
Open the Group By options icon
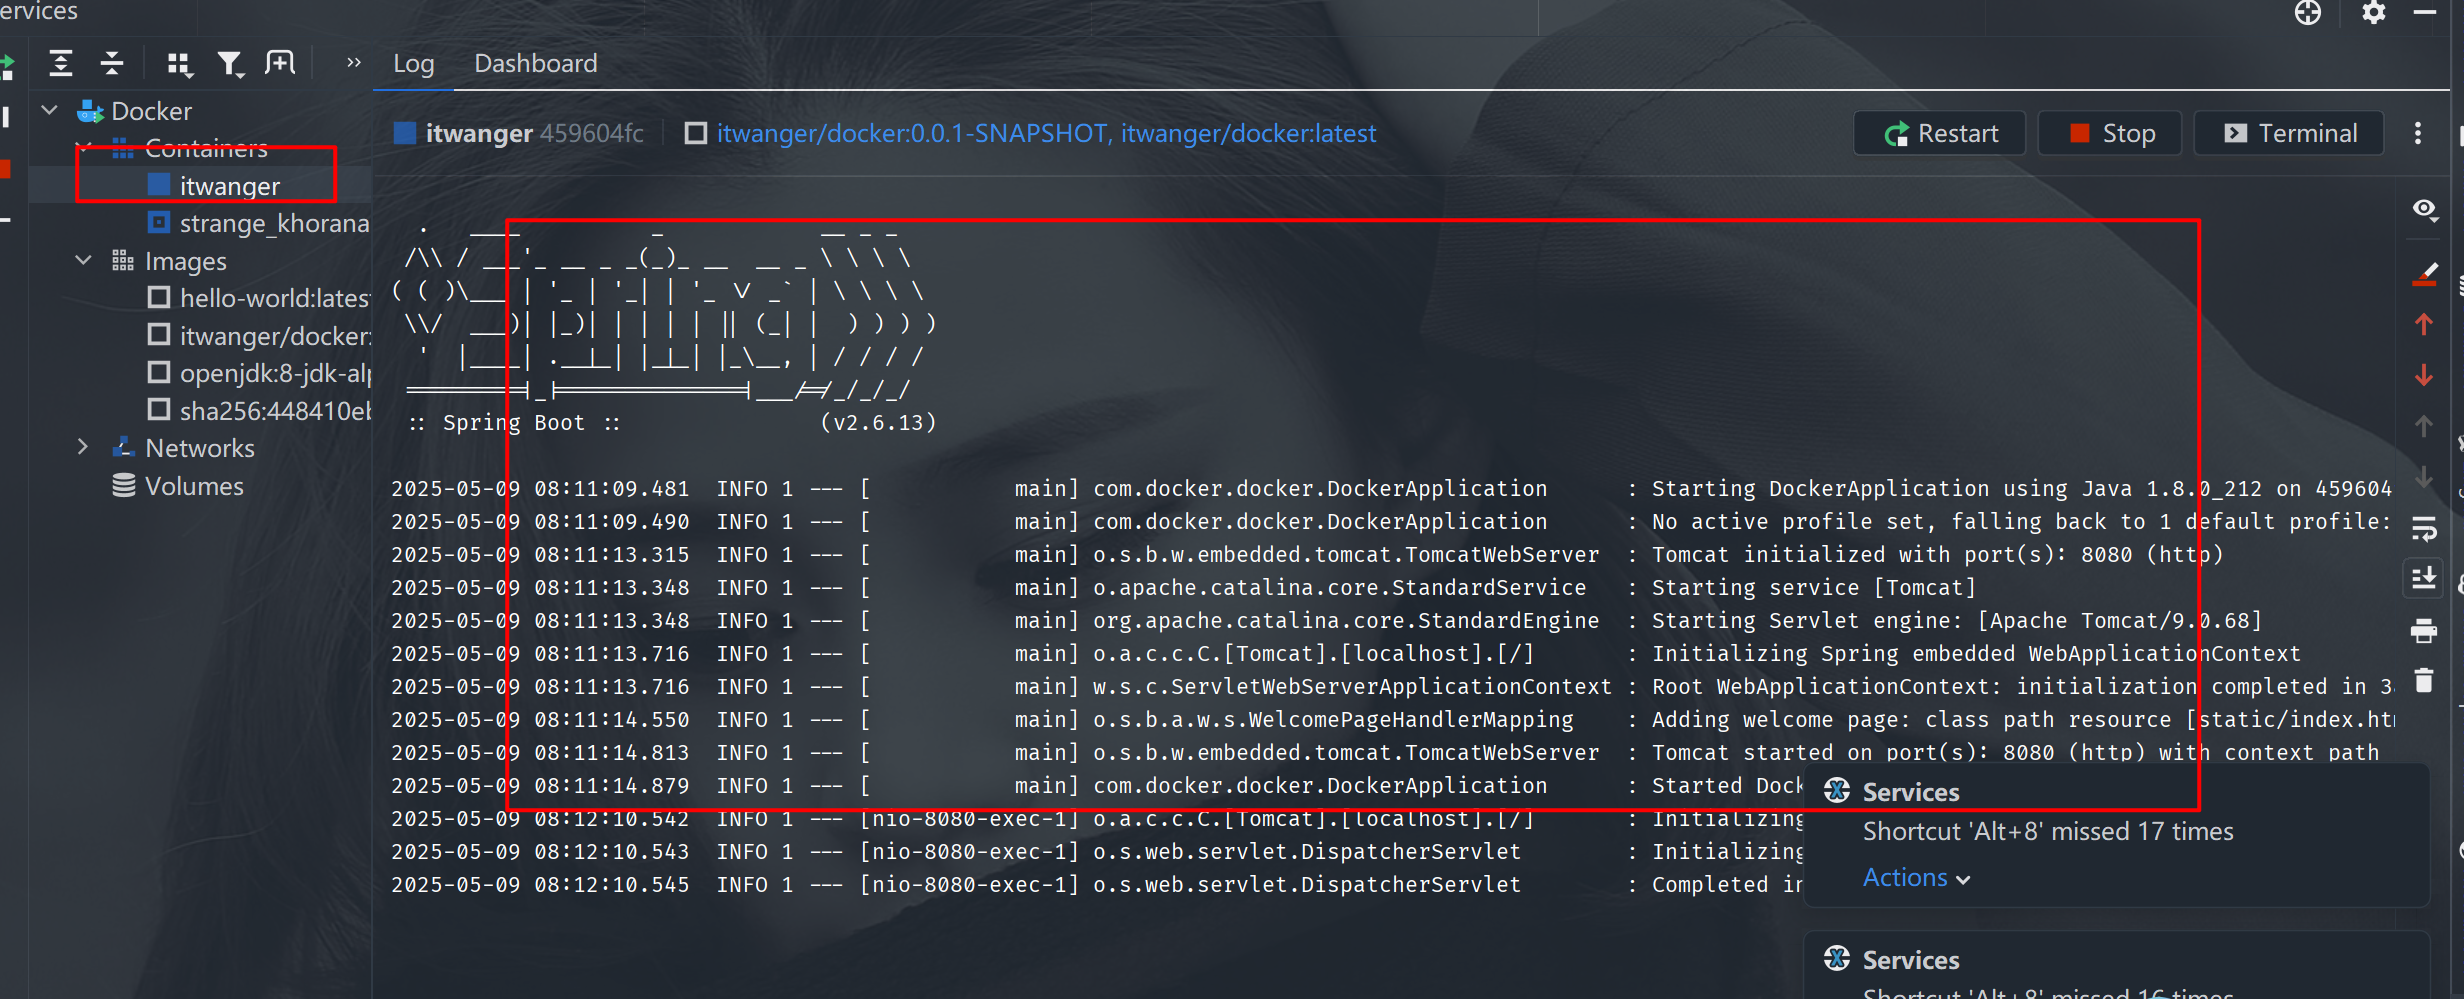click(x=179, y=64)
